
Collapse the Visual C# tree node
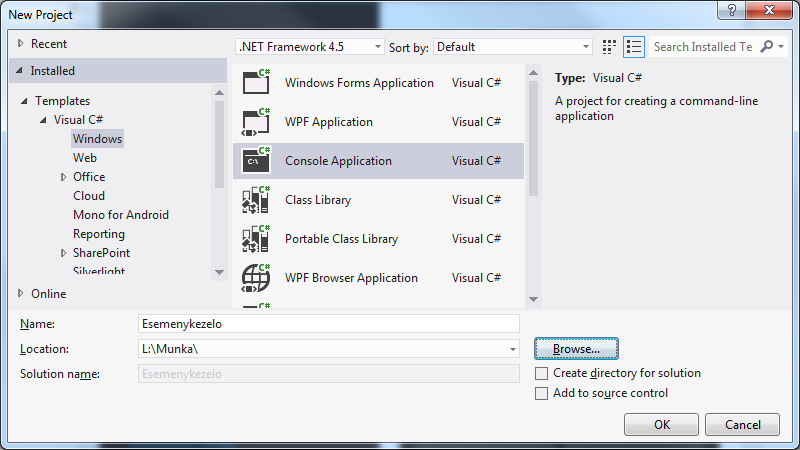tap(43, 120)
